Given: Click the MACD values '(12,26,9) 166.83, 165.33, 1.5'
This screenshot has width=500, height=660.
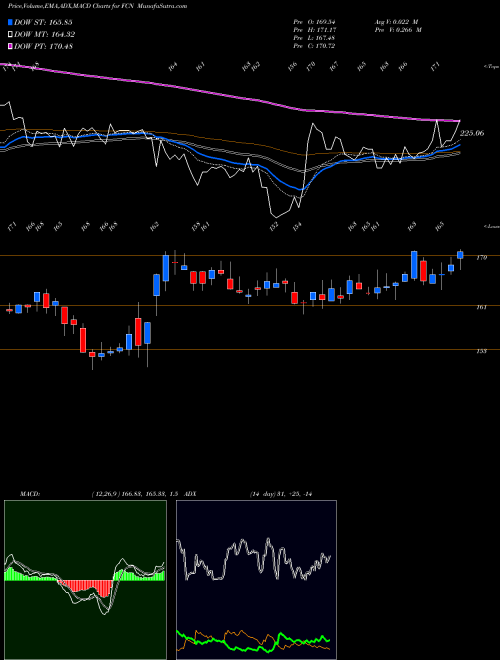Looking at the screenshot, I should coord(136,494).
